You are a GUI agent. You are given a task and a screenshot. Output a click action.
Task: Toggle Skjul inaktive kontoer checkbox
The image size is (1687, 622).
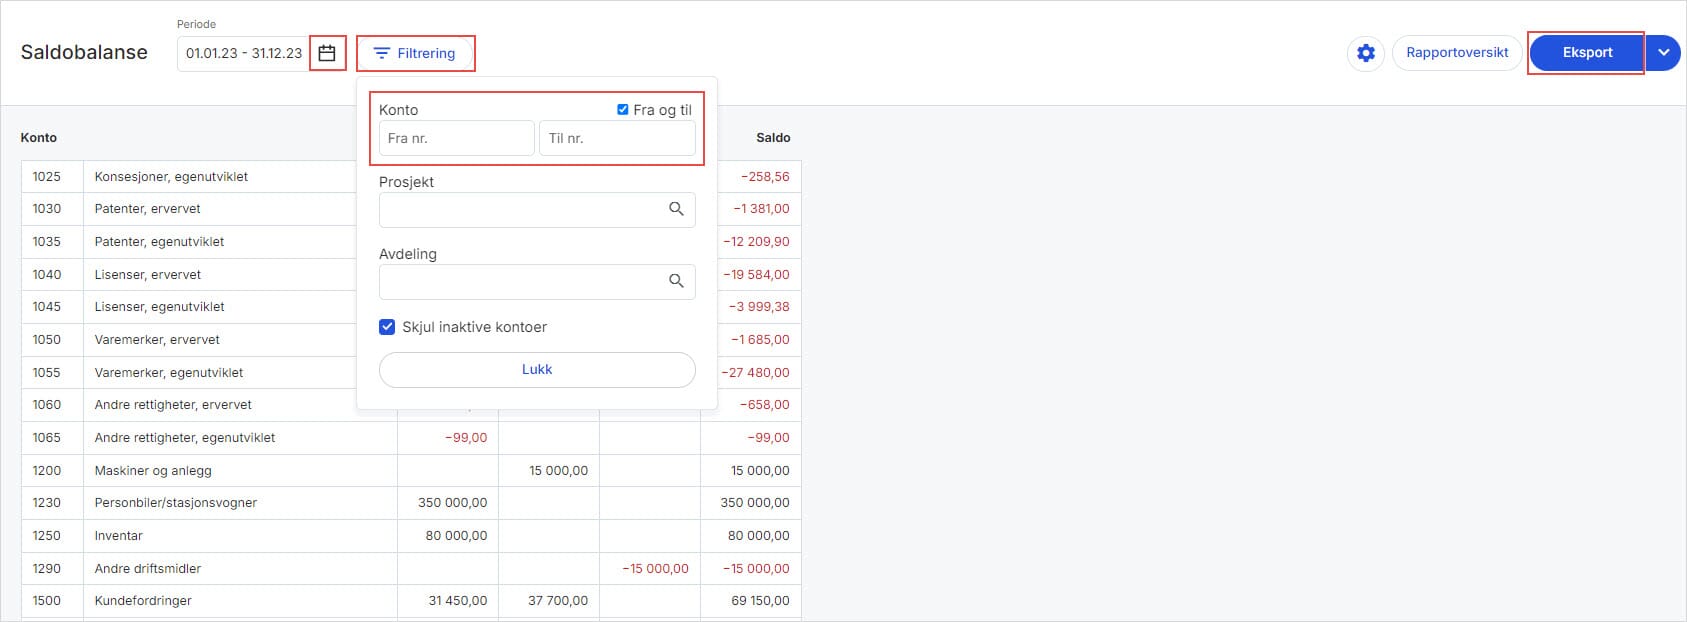(387, 327)
